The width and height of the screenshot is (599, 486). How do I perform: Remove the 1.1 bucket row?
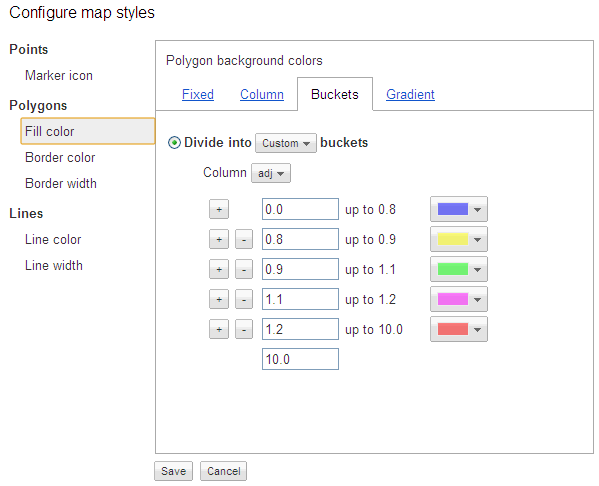coord(244,299)
